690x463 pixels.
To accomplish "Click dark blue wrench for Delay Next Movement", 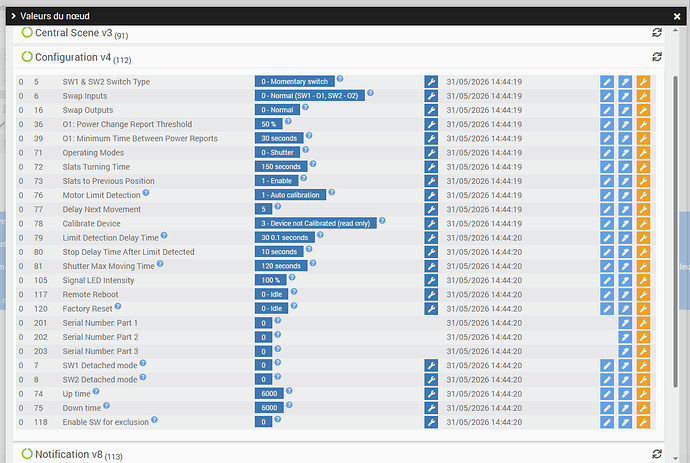I will (x=431, y=209).
